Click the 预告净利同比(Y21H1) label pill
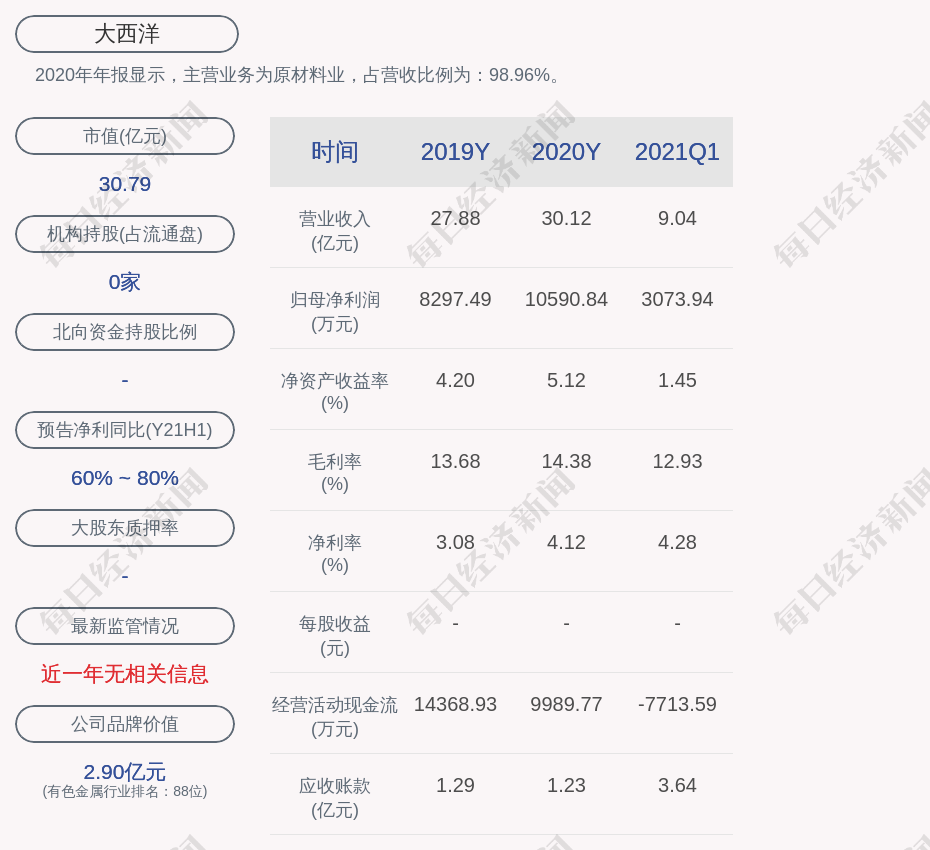 coord(125,429)
